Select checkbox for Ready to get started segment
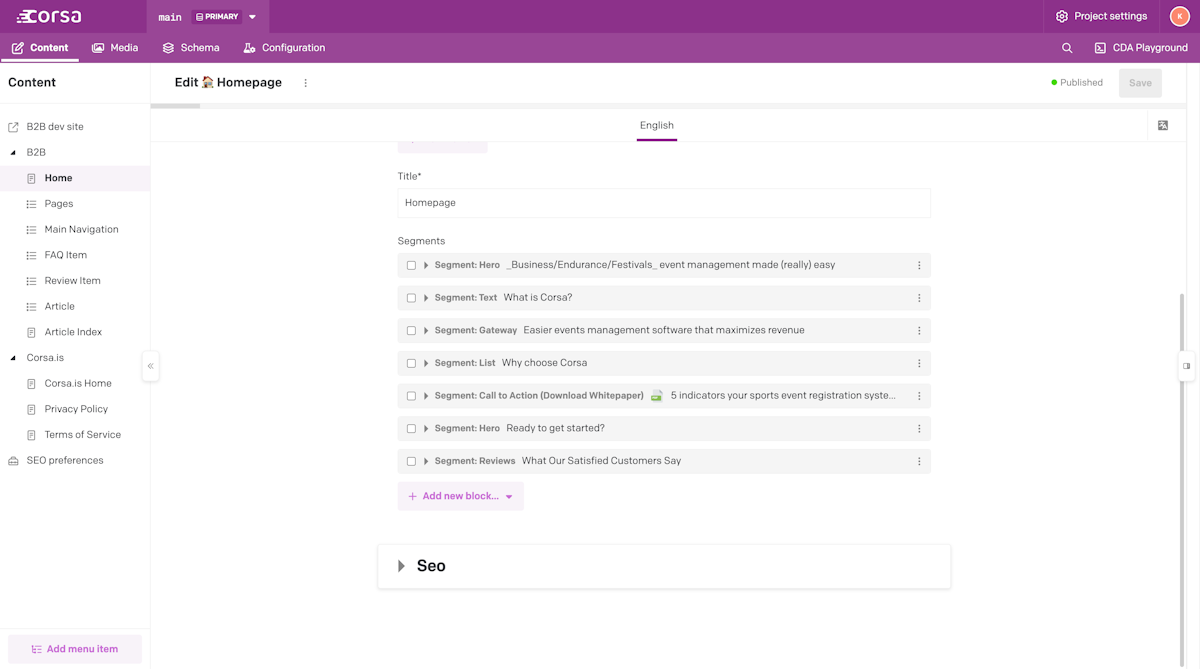 click(411, 428)
